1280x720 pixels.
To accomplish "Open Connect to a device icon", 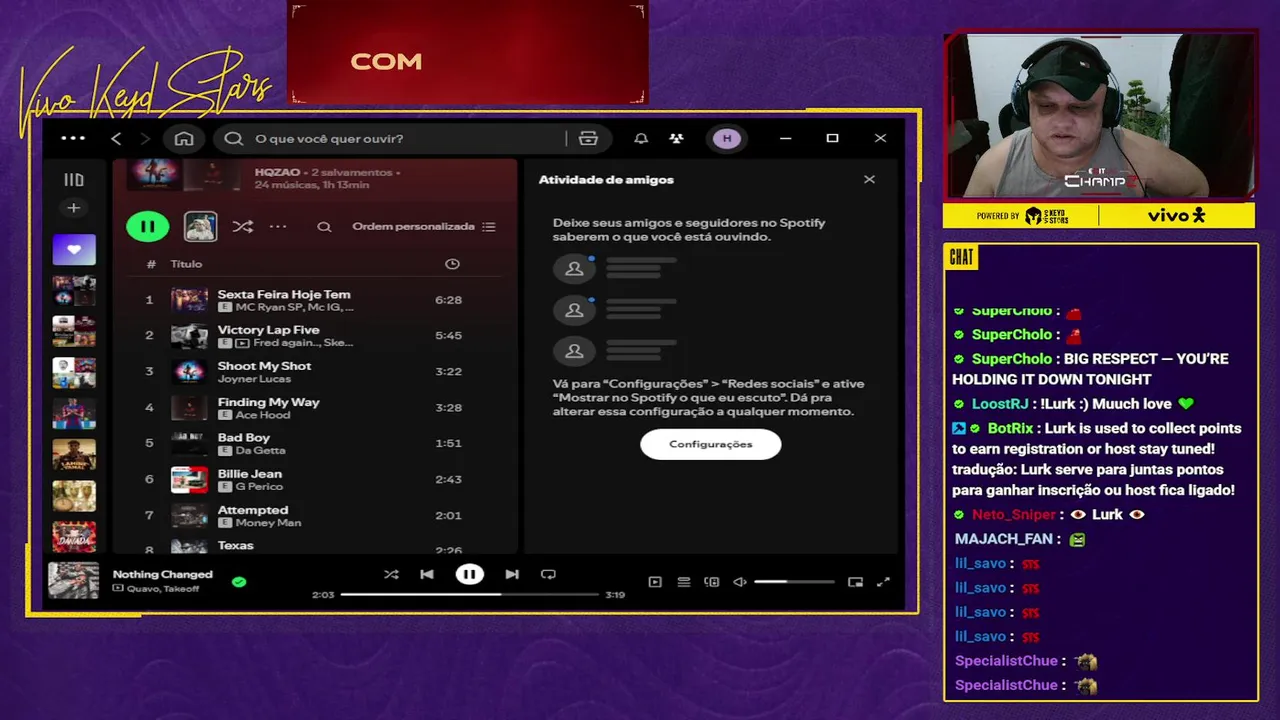I will (x=712, y=582).
